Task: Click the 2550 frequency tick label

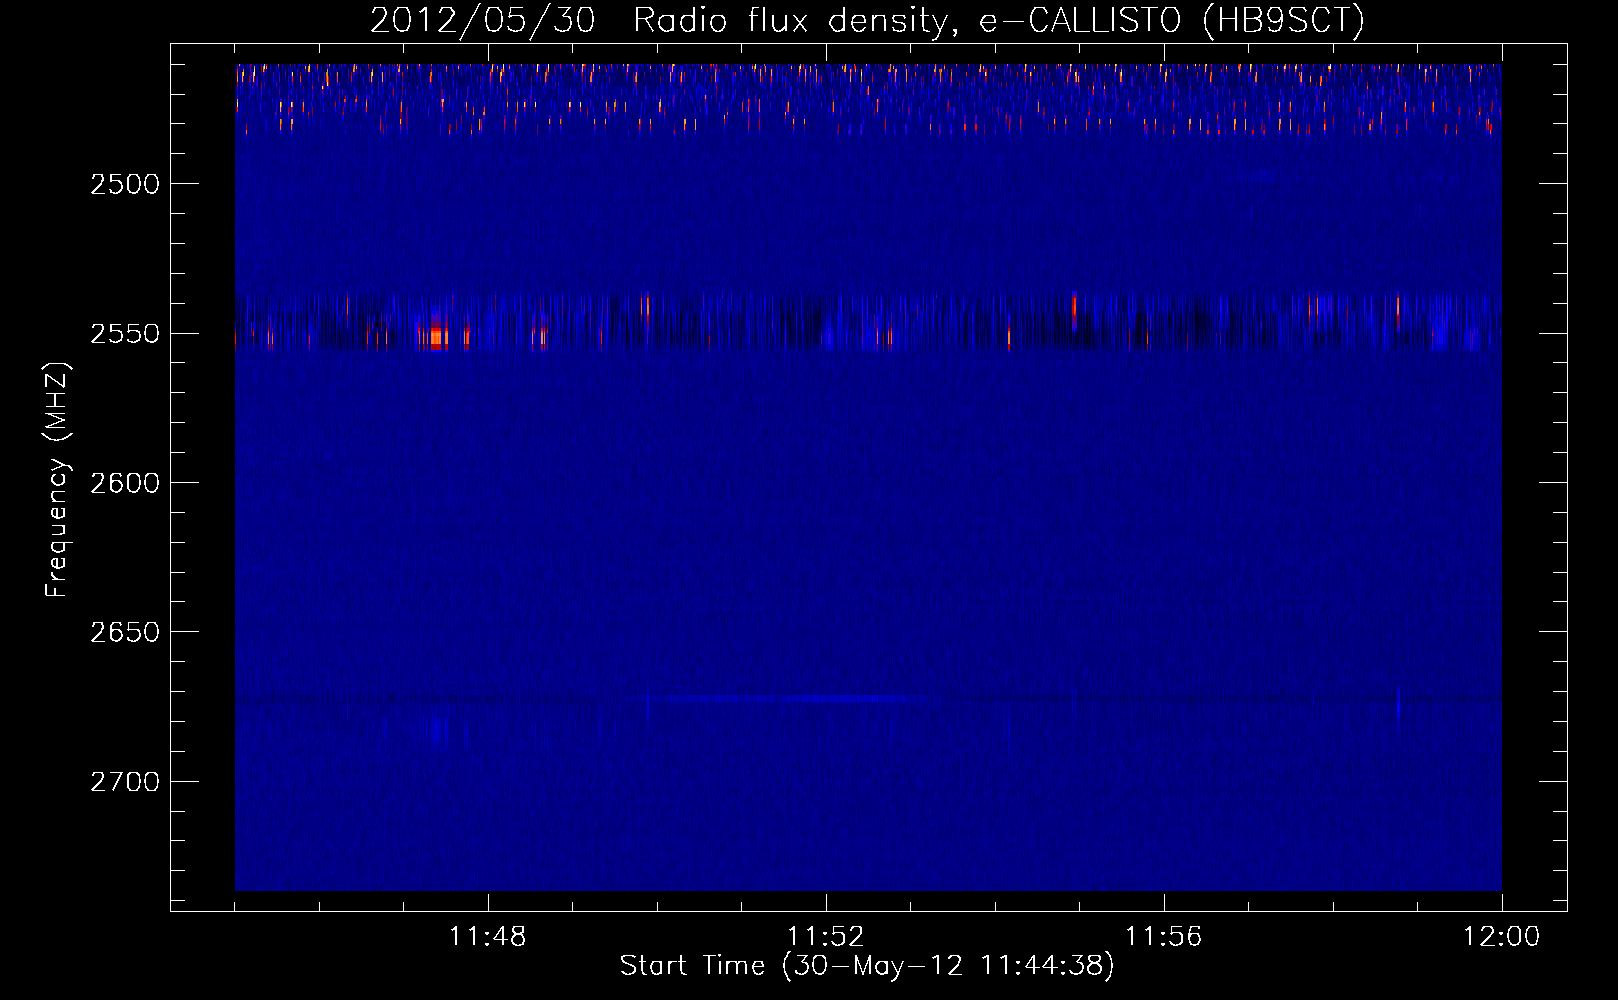Action: [x=125, y=333]
